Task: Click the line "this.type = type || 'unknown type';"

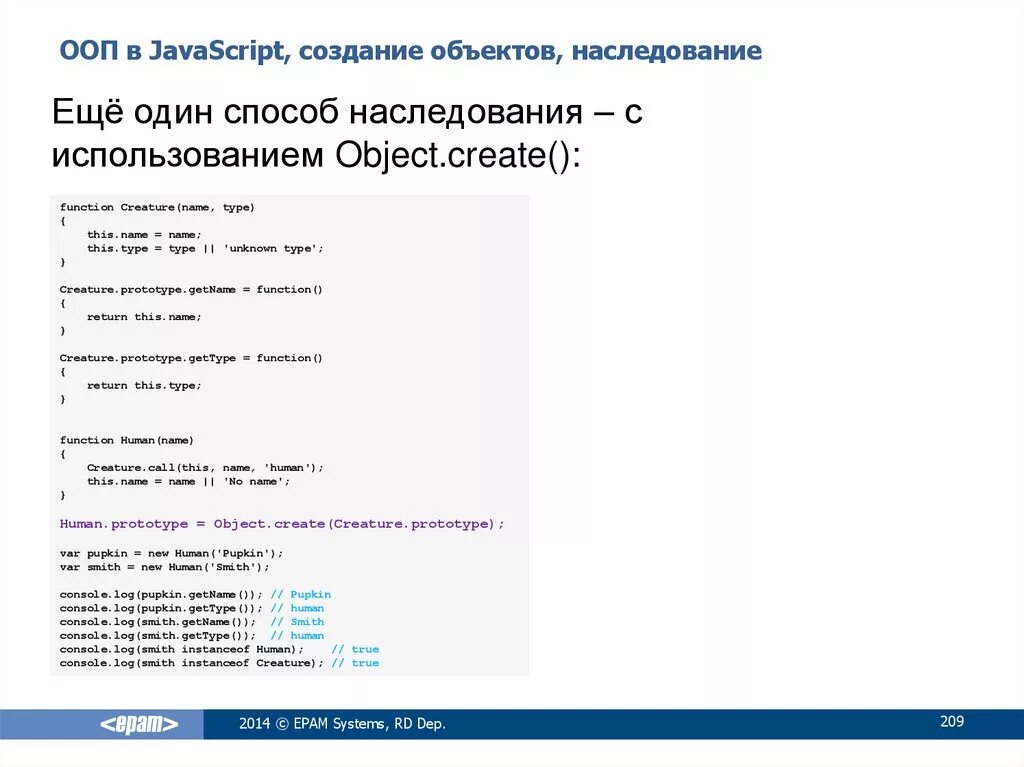Action: (x=205, y=248)
